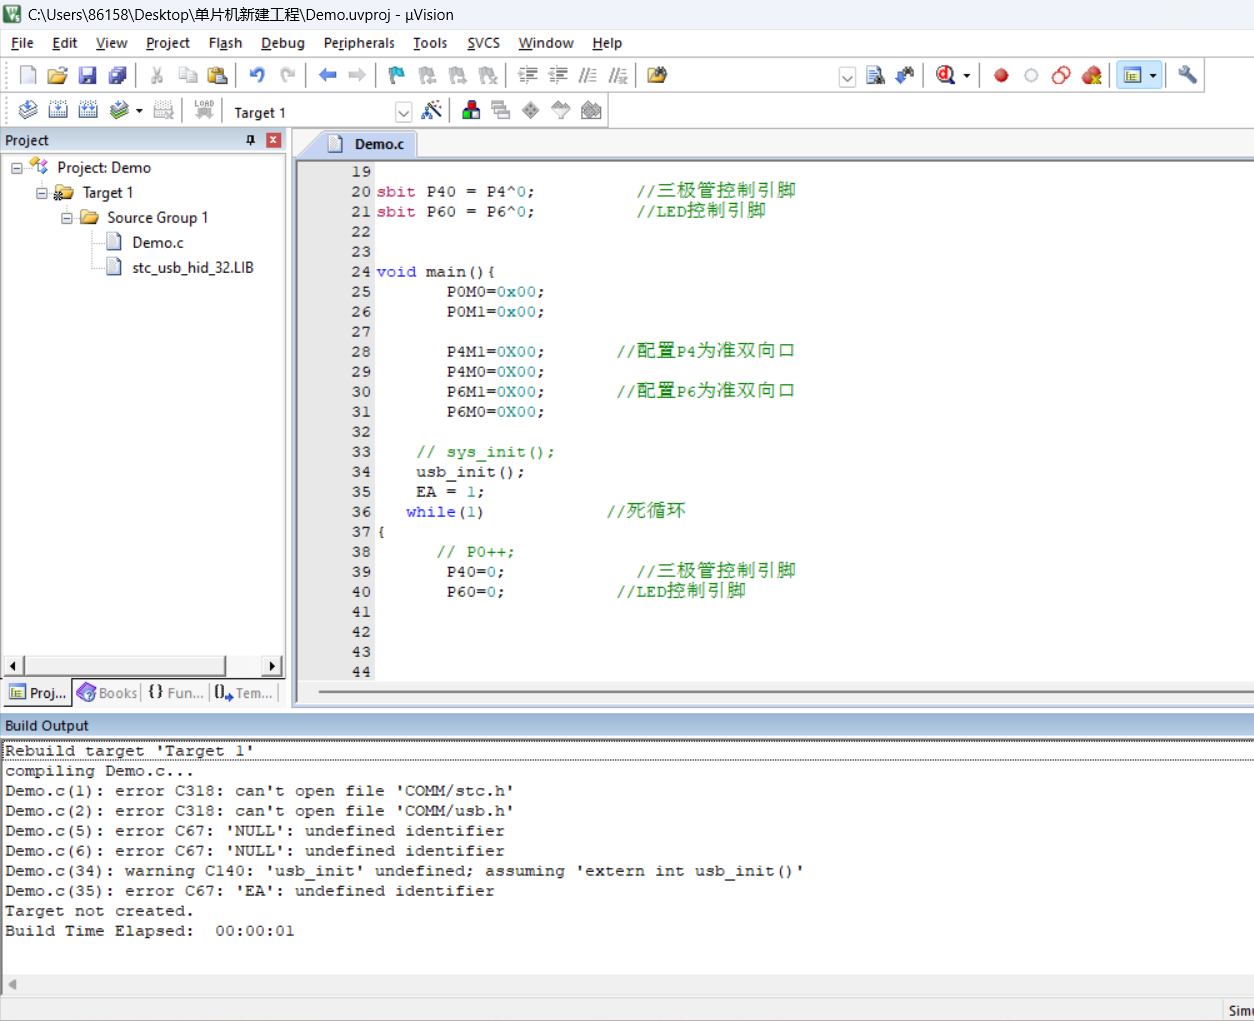
Task: Download to flash with LOAD icon
Action: click(204, 110)
